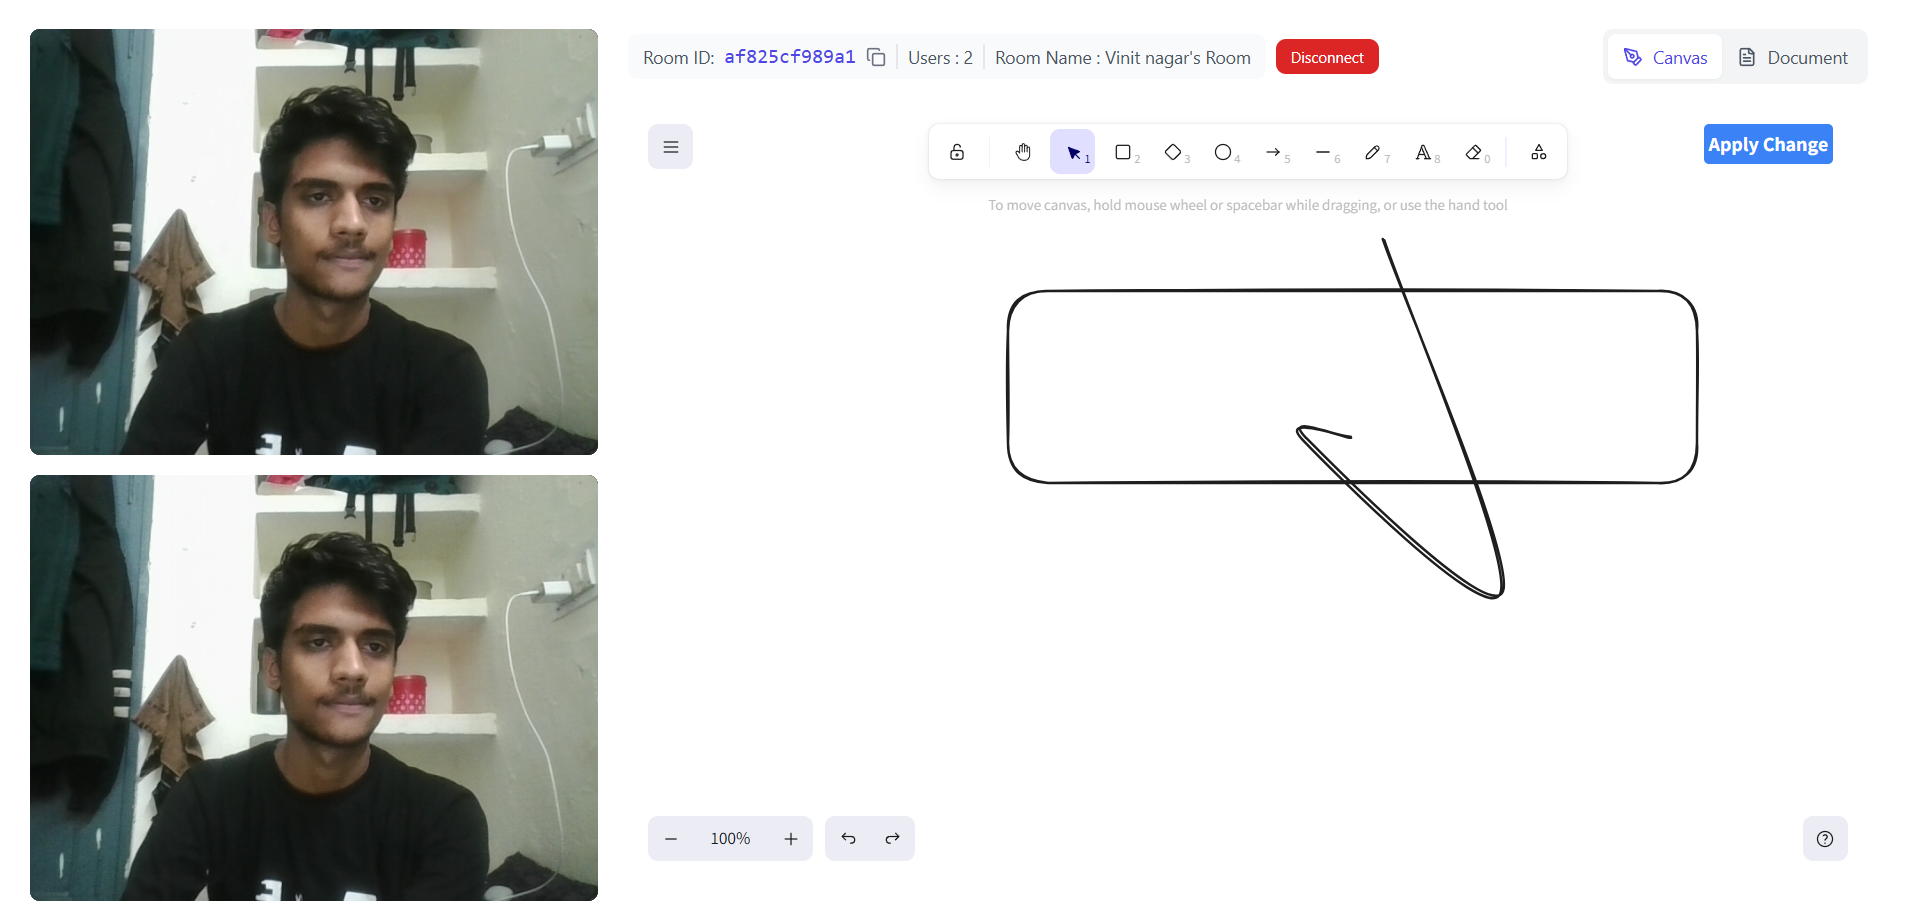This screenshot has height=905, width=1919.
Task: Select the Text tool
Action: 1423,152
